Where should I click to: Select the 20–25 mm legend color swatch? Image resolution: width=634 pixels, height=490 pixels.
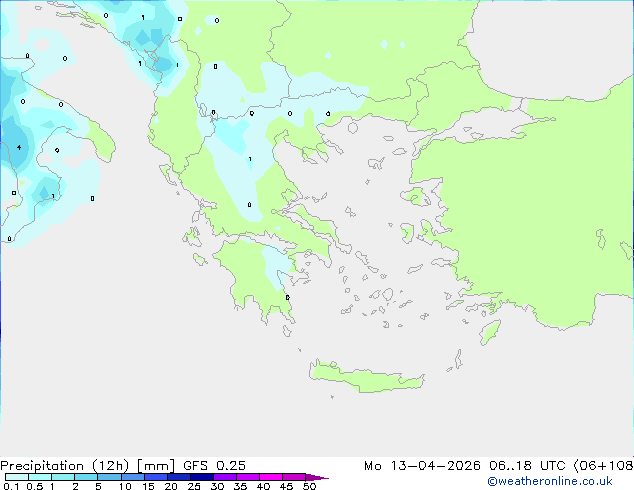(179, 477)
